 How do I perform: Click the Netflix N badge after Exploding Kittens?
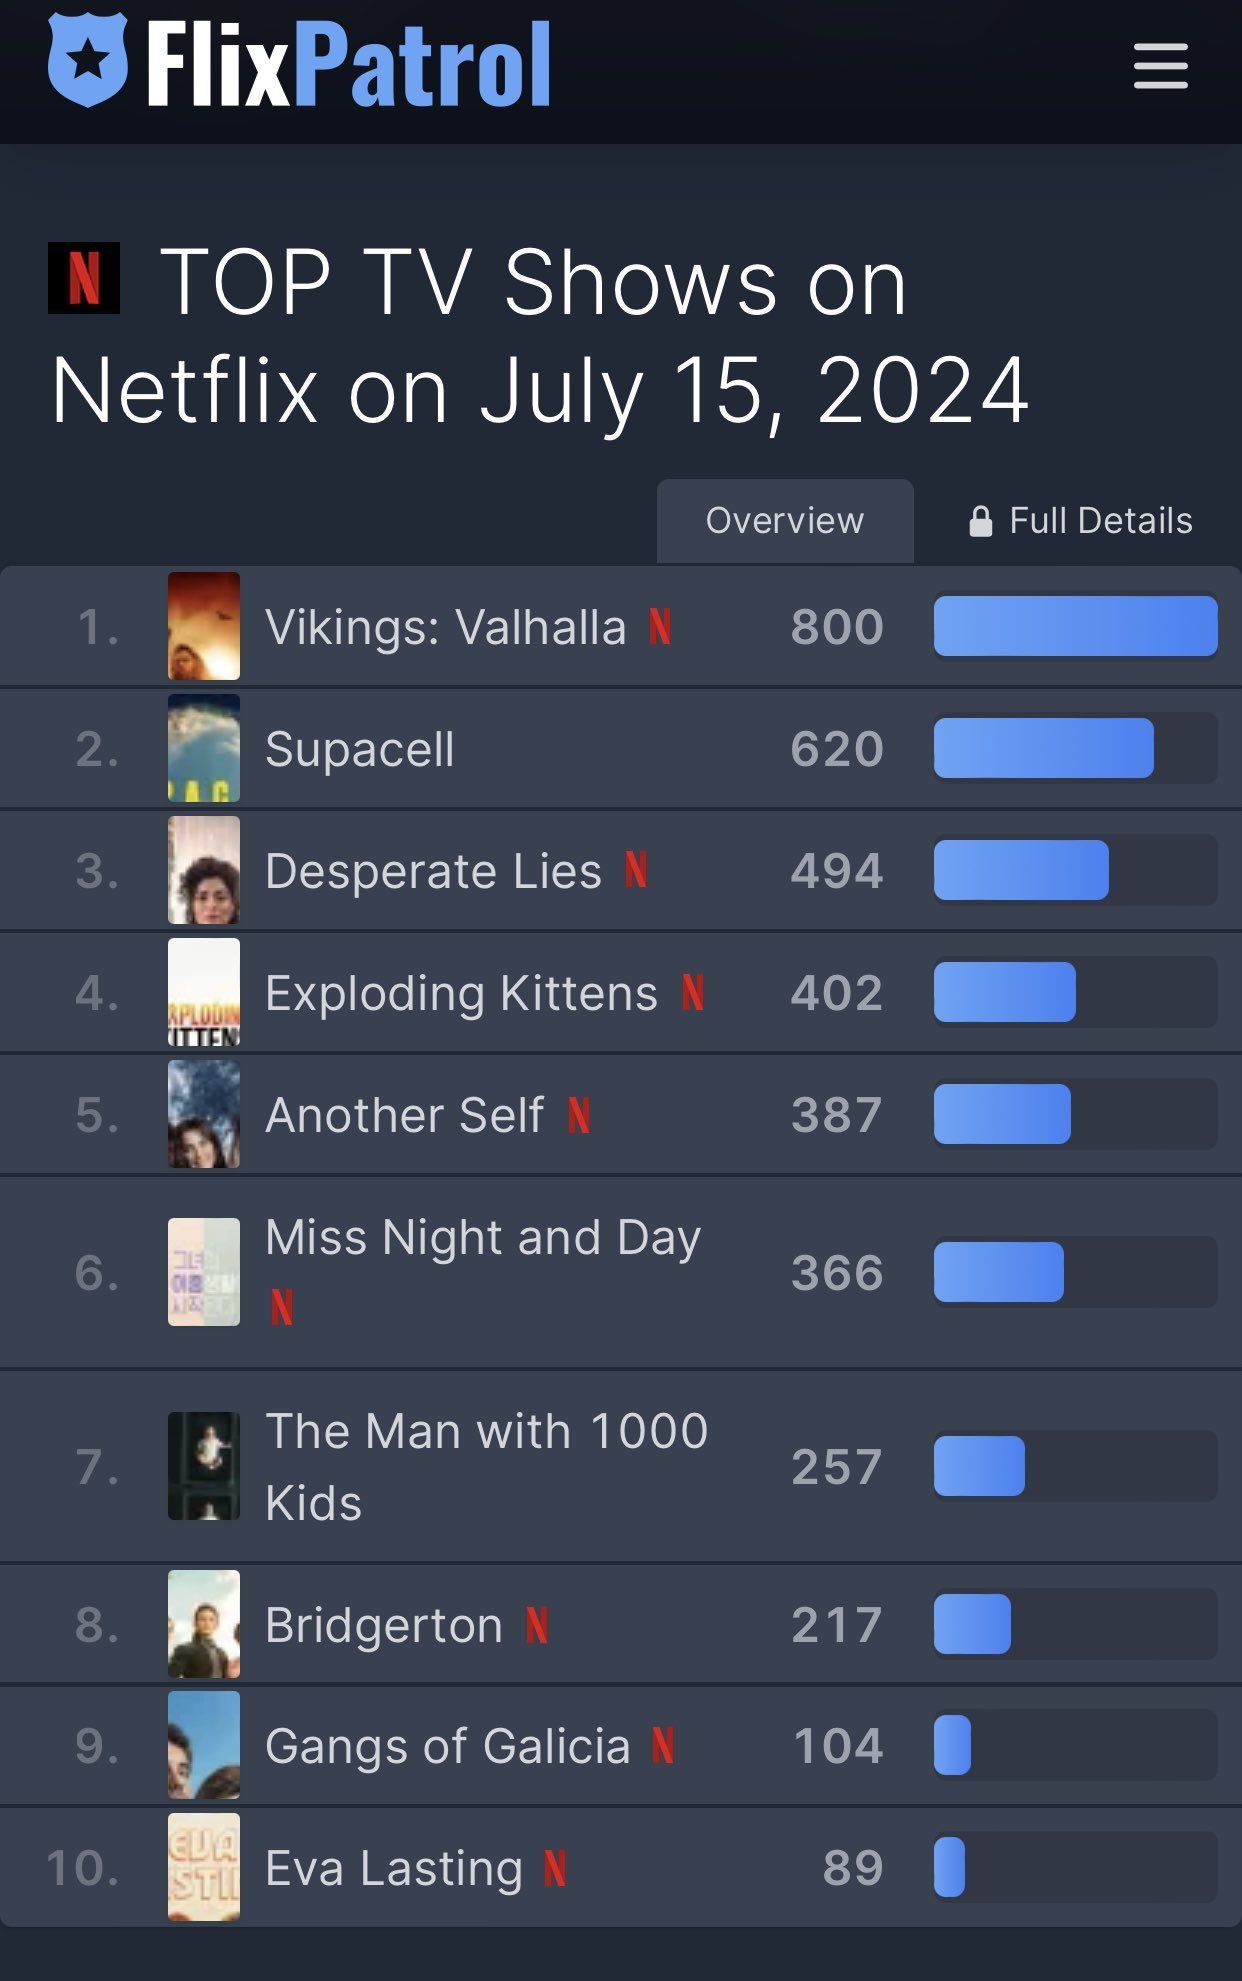coord(693,992)
